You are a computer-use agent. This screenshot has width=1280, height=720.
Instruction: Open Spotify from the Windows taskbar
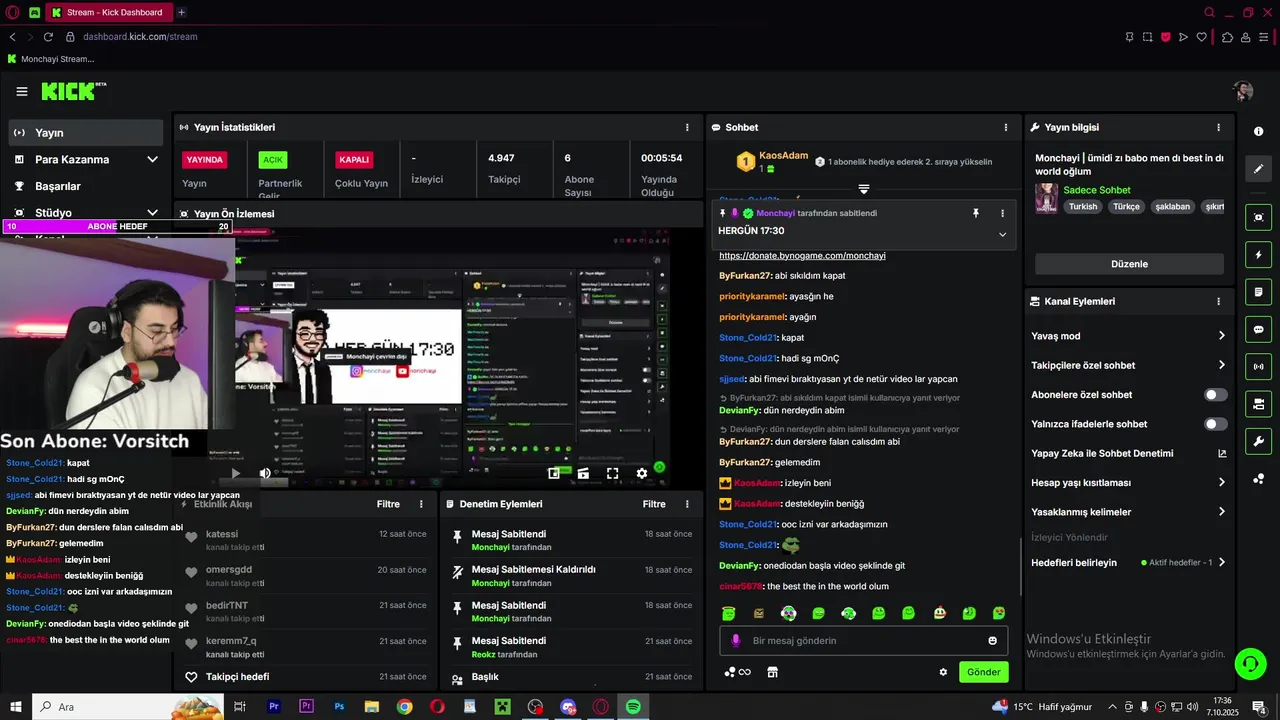click(633, 707)
